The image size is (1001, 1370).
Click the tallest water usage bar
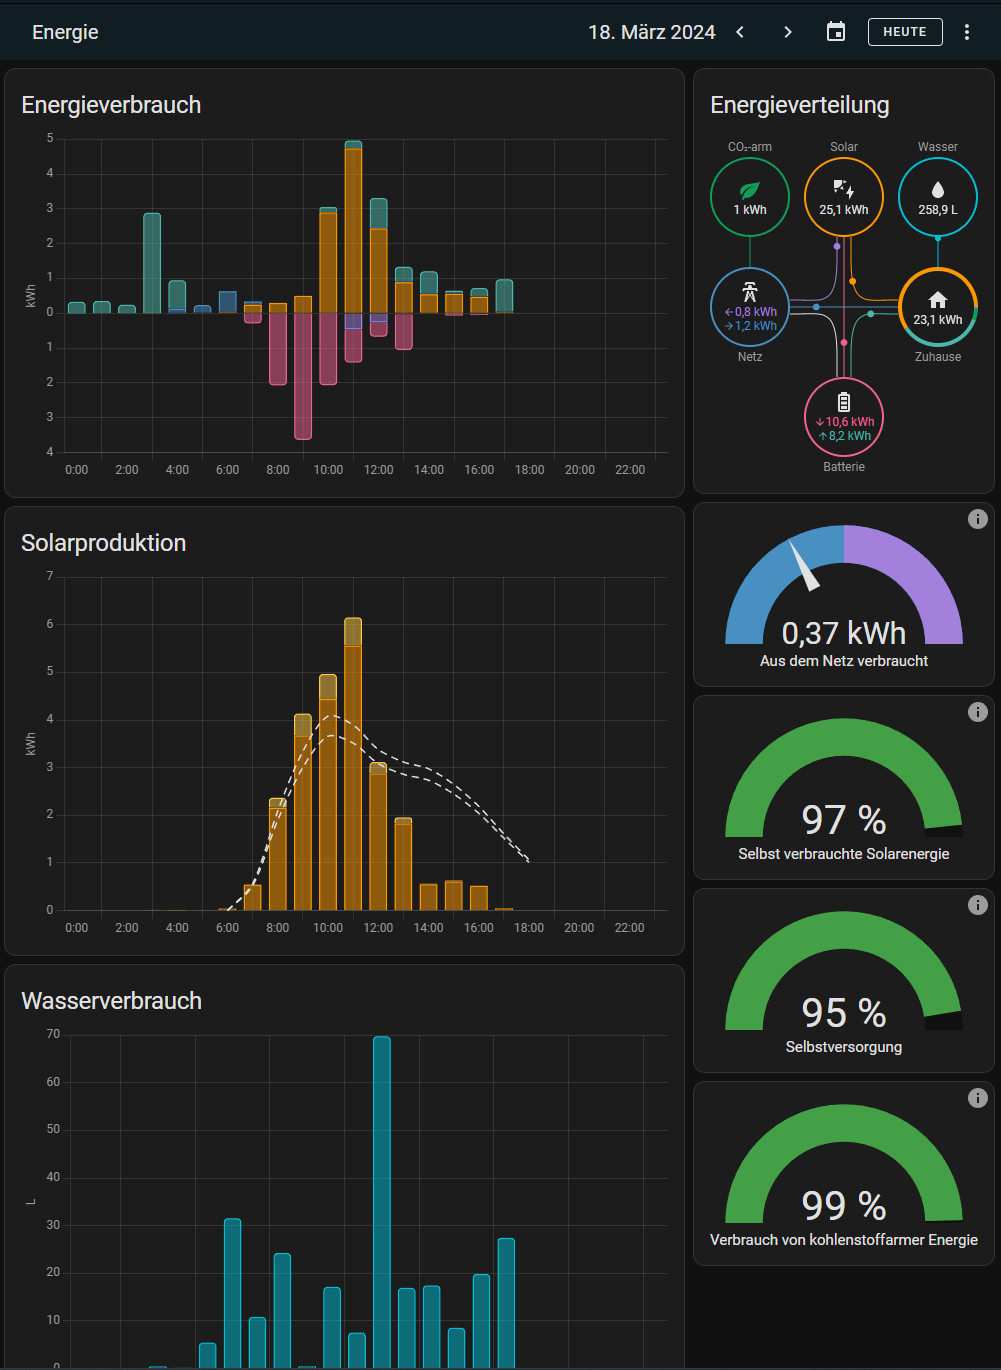coord(382,1200)
